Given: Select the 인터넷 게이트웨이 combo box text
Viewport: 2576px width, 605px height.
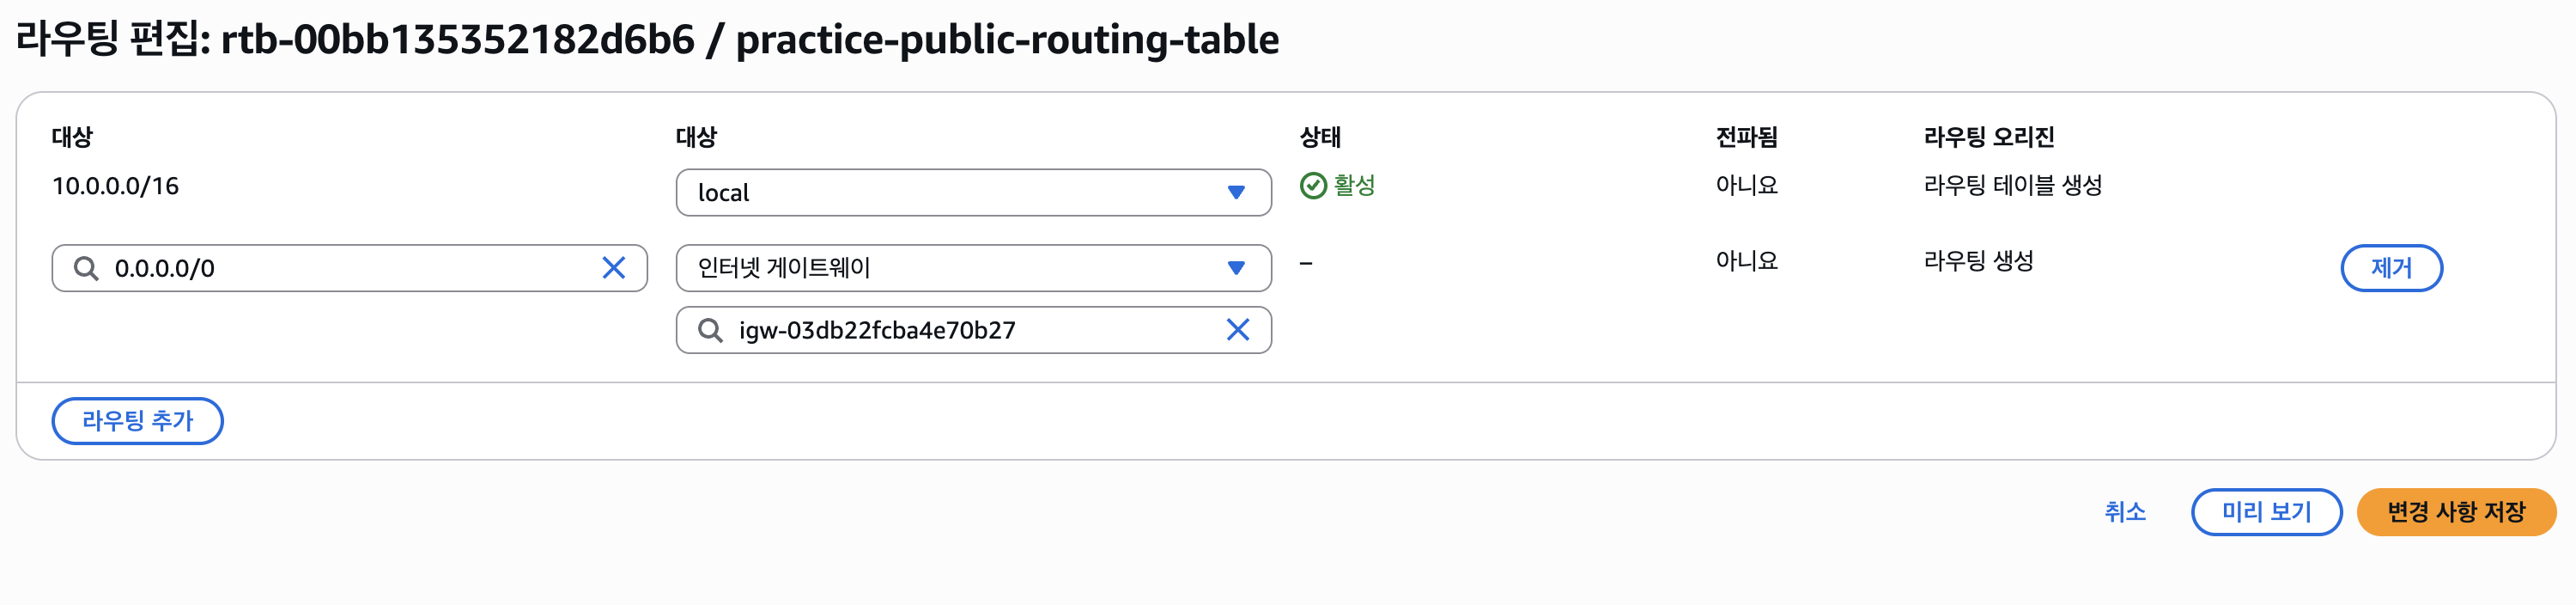Looking at the screenshot, I should pos(783,268).
